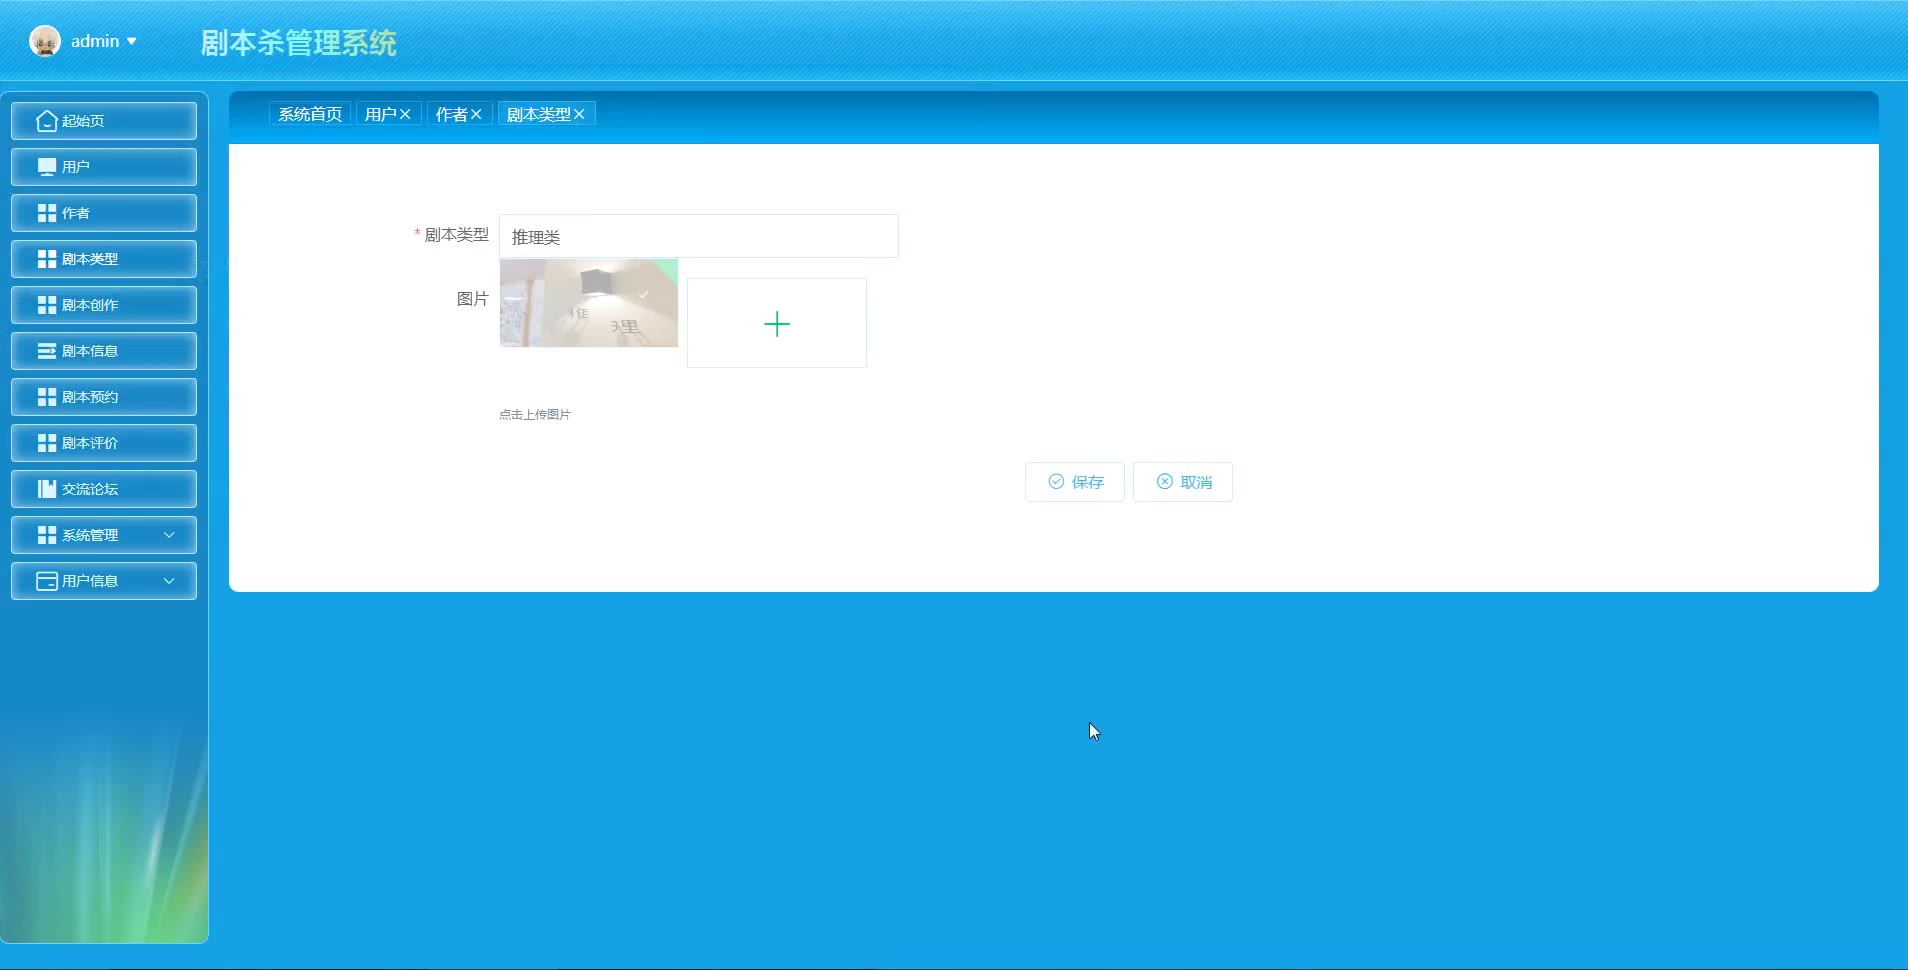Select 作者 in the sidebar menu
The height and width of the screenshot is (970, 1908).
pyautogui.click(x=104, y=213)
